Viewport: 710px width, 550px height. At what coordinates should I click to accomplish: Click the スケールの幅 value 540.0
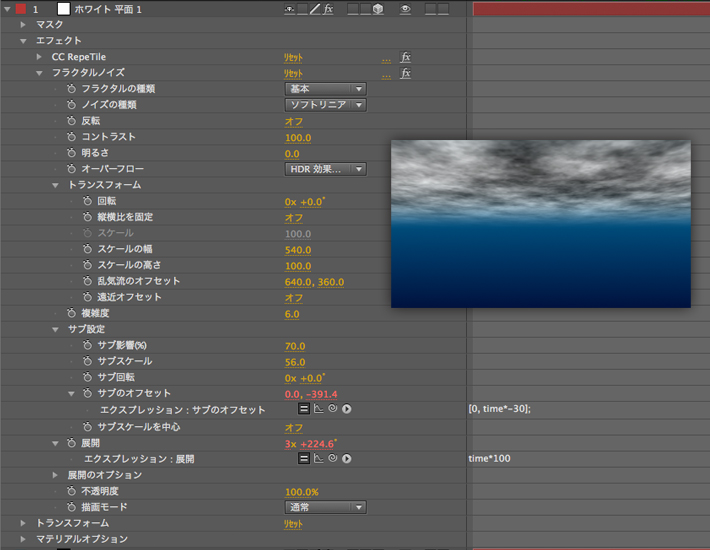pyautogui.click(x=298, y=249)
